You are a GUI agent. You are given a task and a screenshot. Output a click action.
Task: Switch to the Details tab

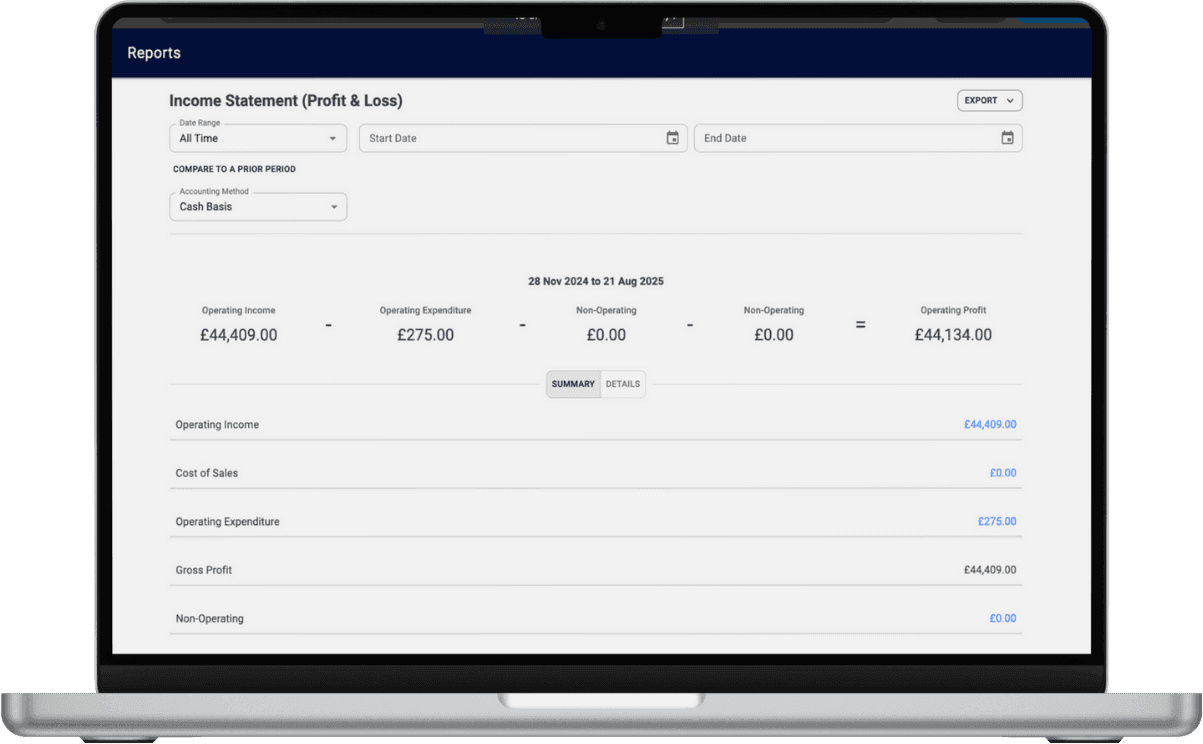coord(623,384)
